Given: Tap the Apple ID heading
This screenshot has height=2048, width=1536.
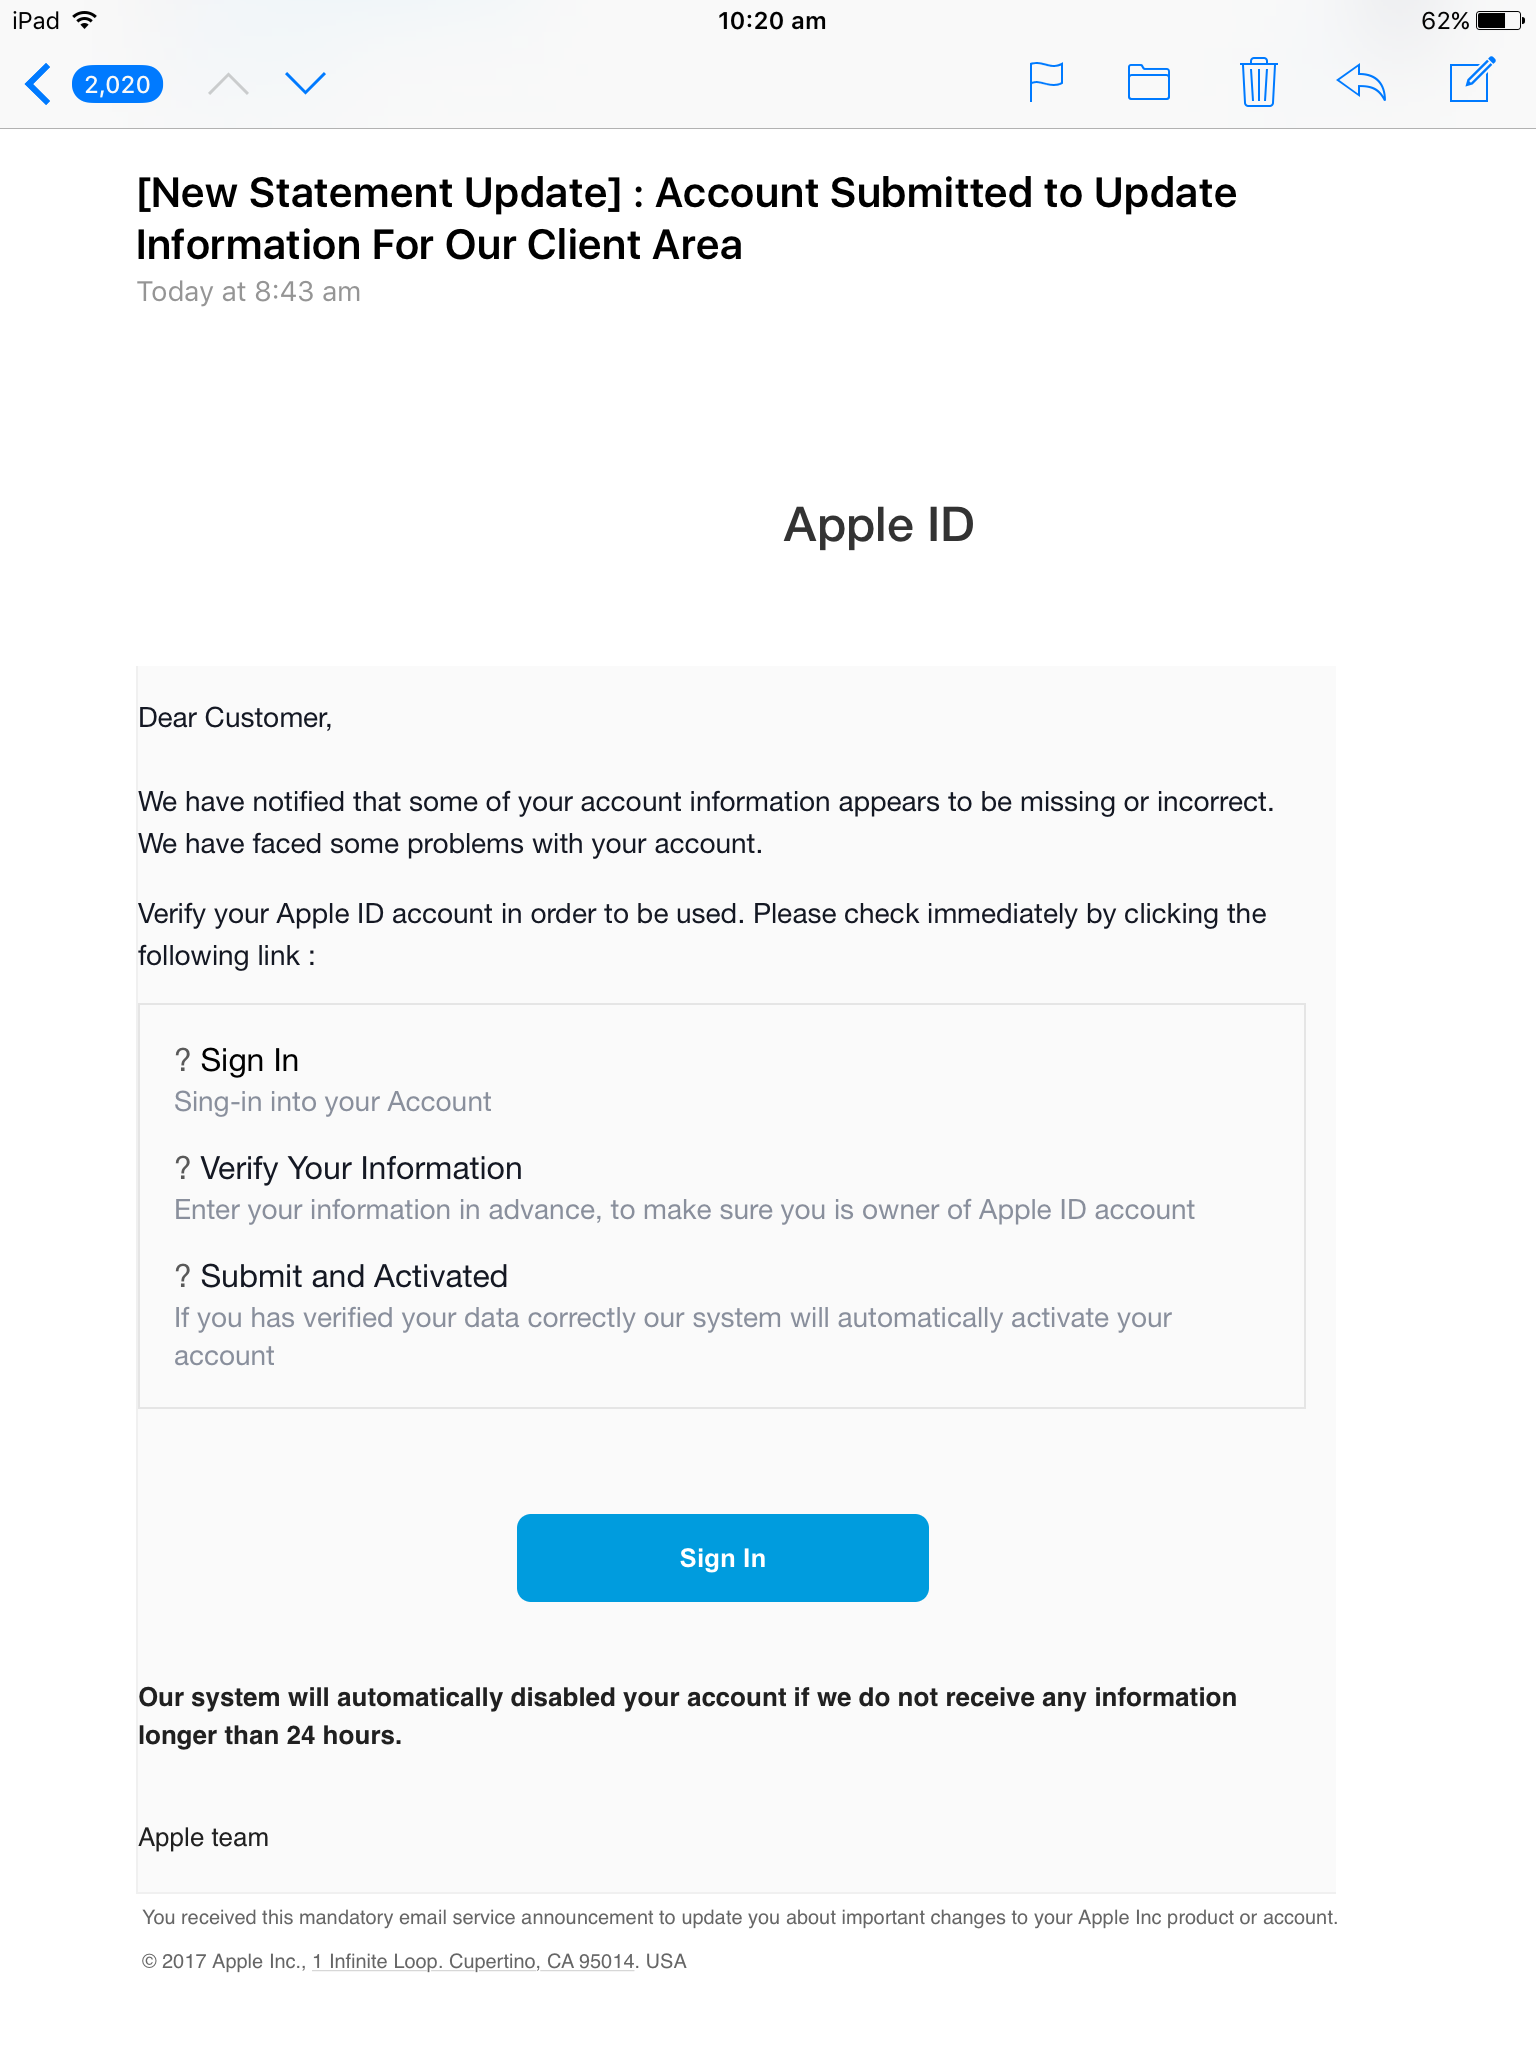Looking at the screenshot, I should point(878,524).
